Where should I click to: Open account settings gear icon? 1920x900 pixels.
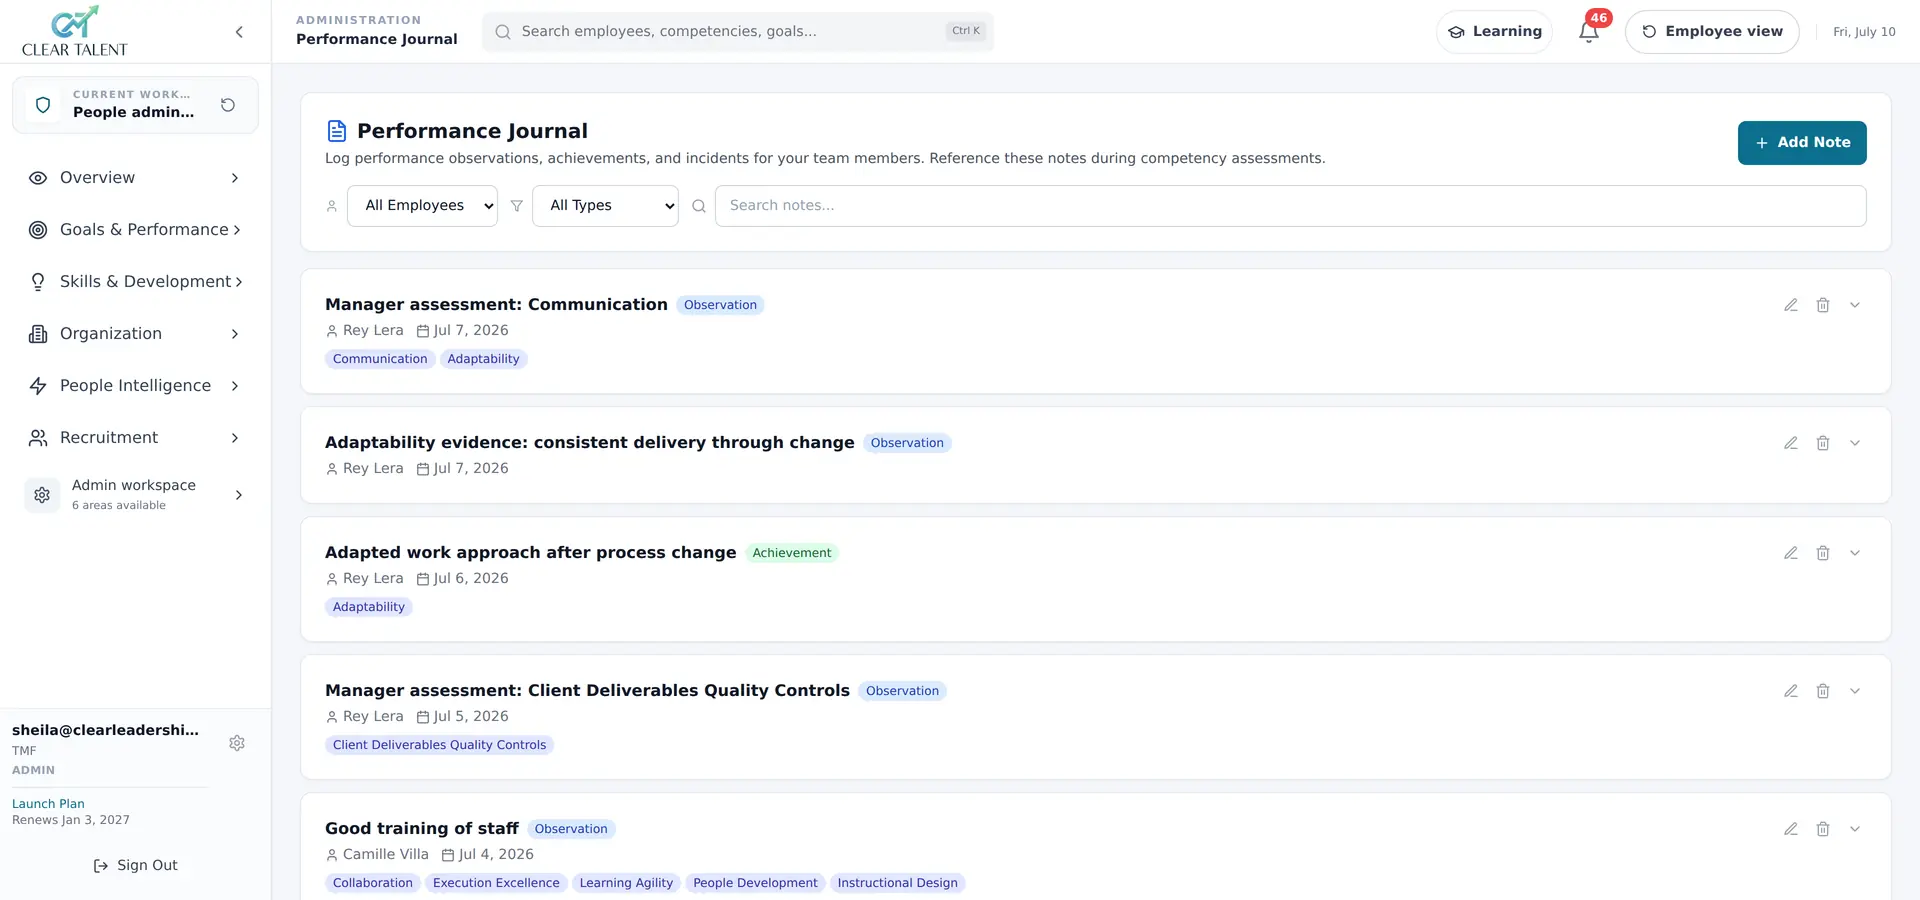(237, 743)
